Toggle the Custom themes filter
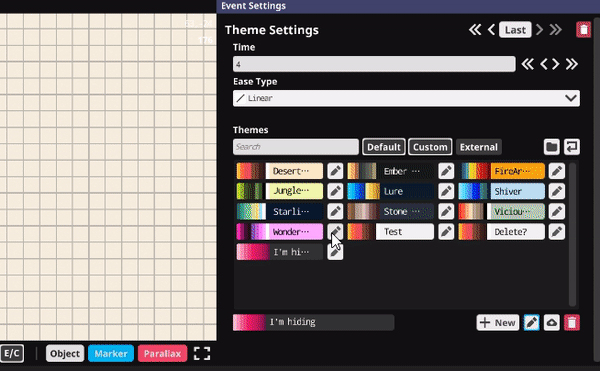This screenshot has width=600, height=371. coord(430,147)
